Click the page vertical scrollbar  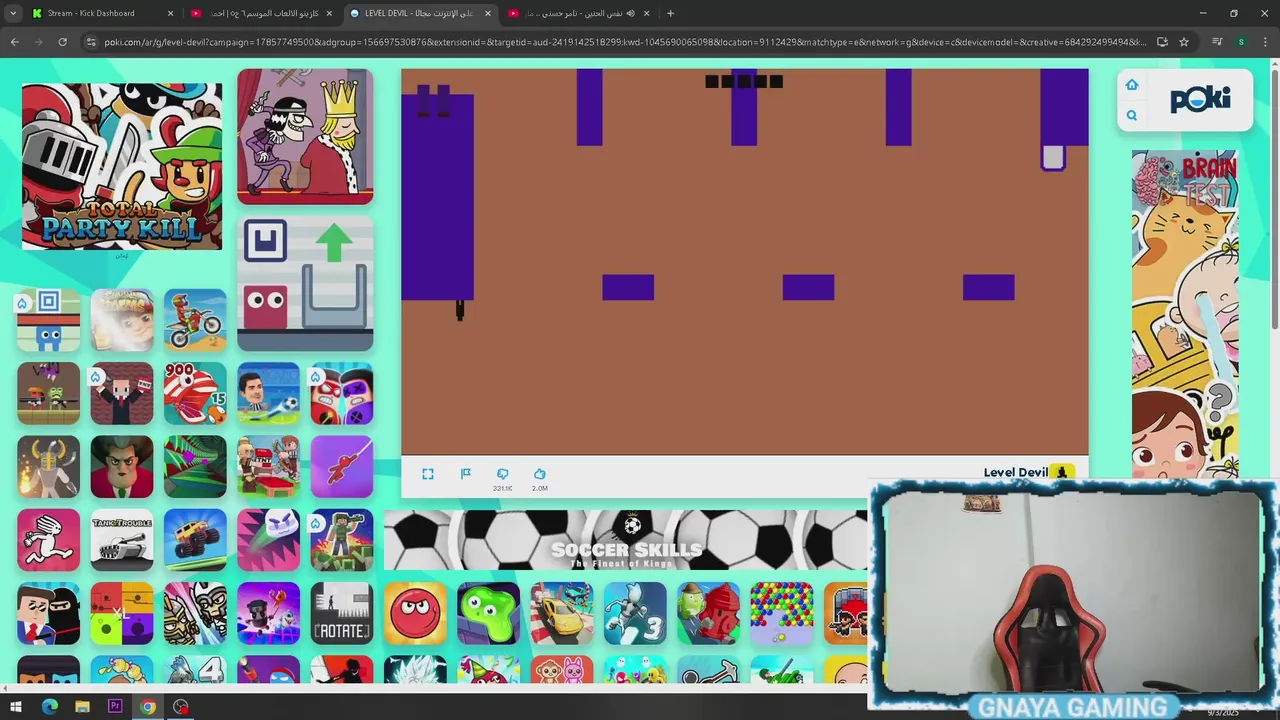1274,200
